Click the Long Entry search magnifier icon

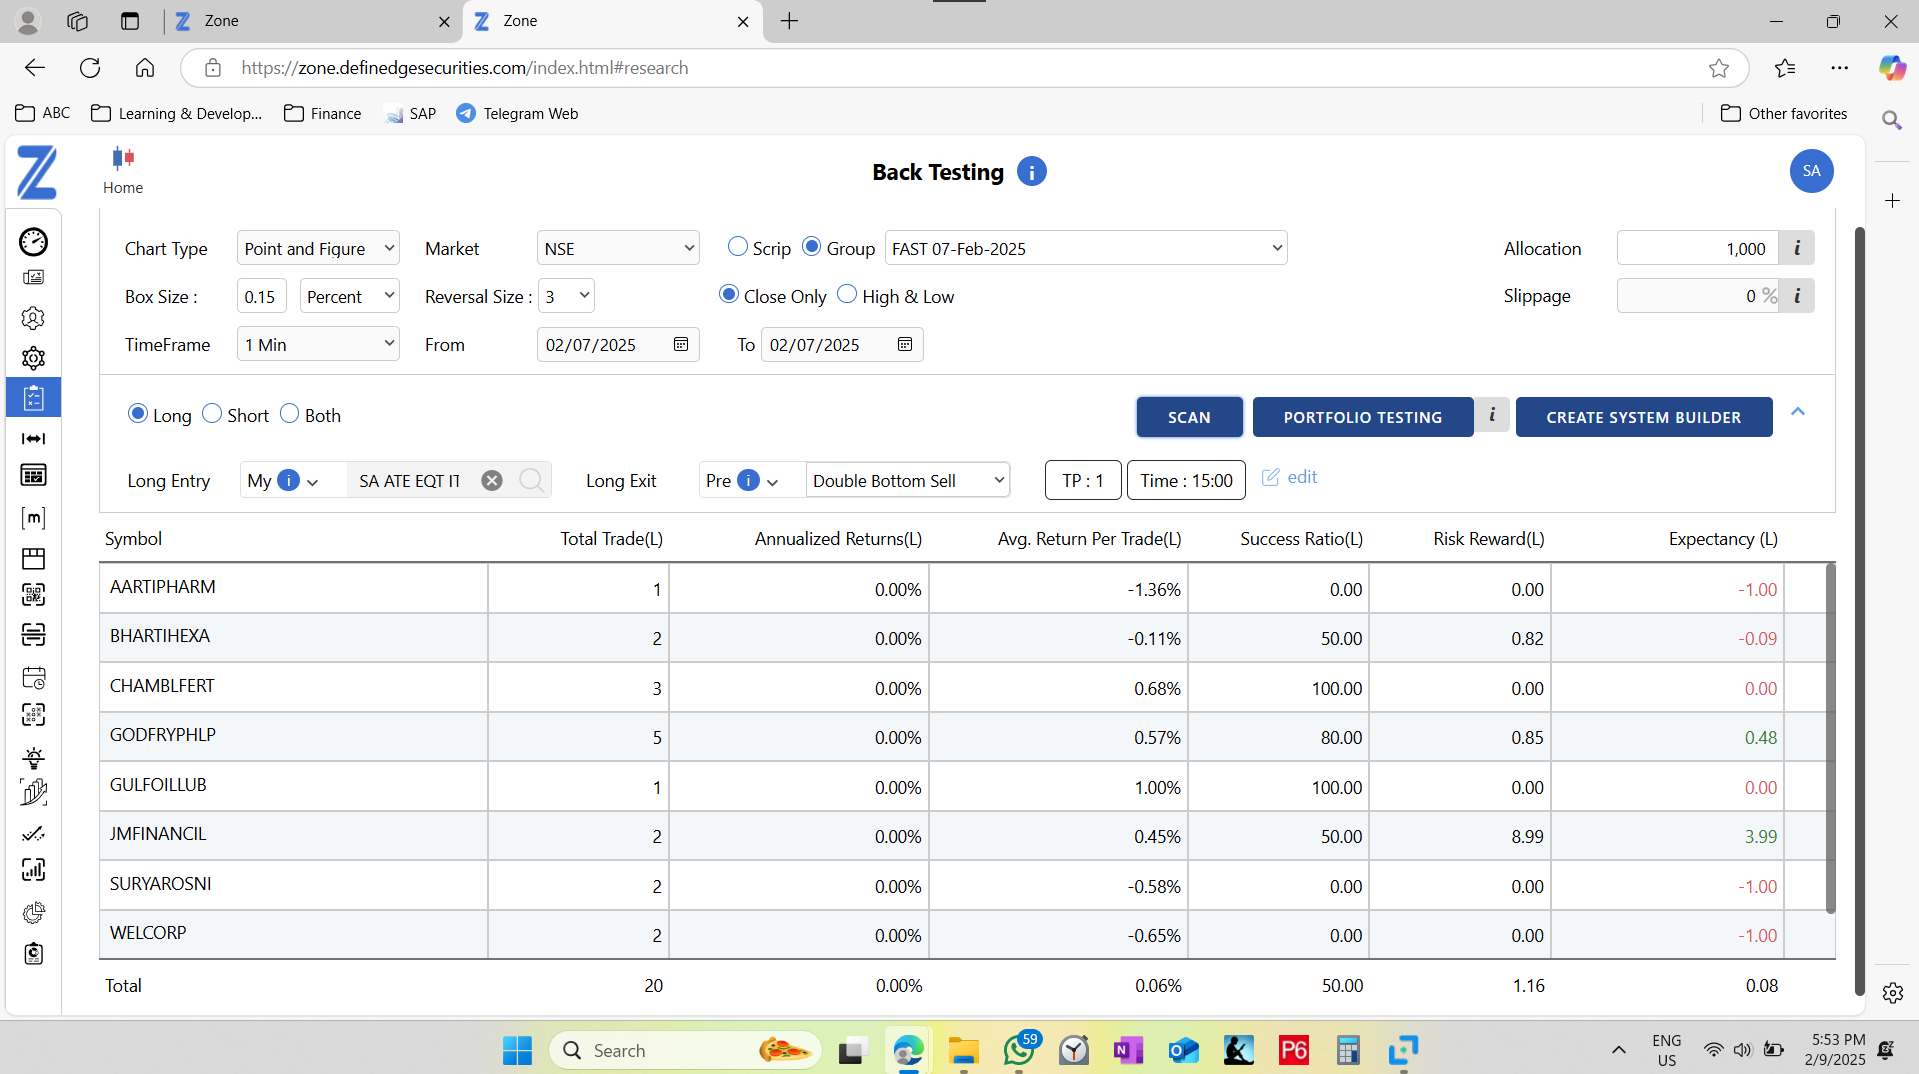(x=531, y=480)
